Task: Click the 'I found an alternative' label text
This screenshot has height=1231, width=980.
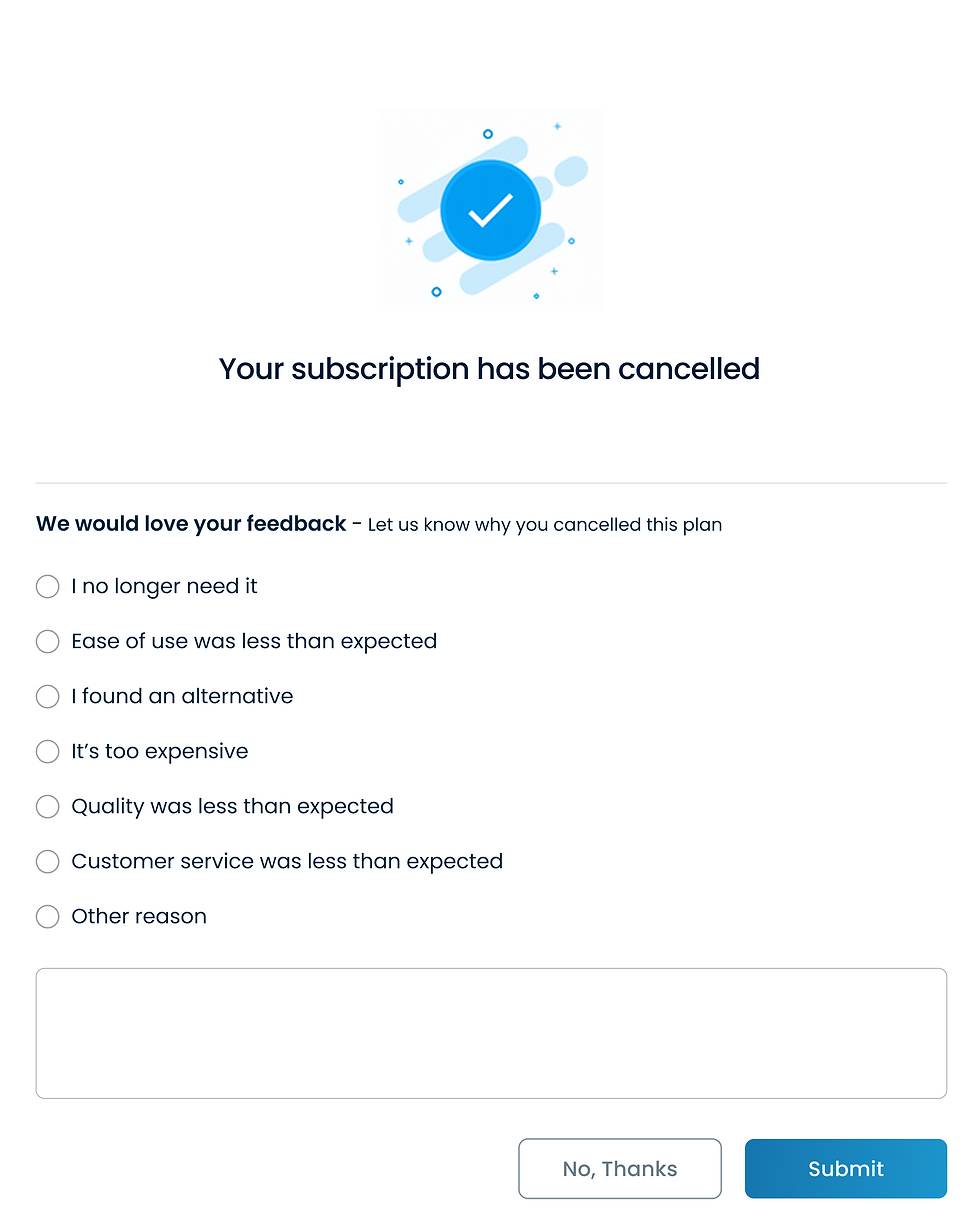Action: coord(182,697)
